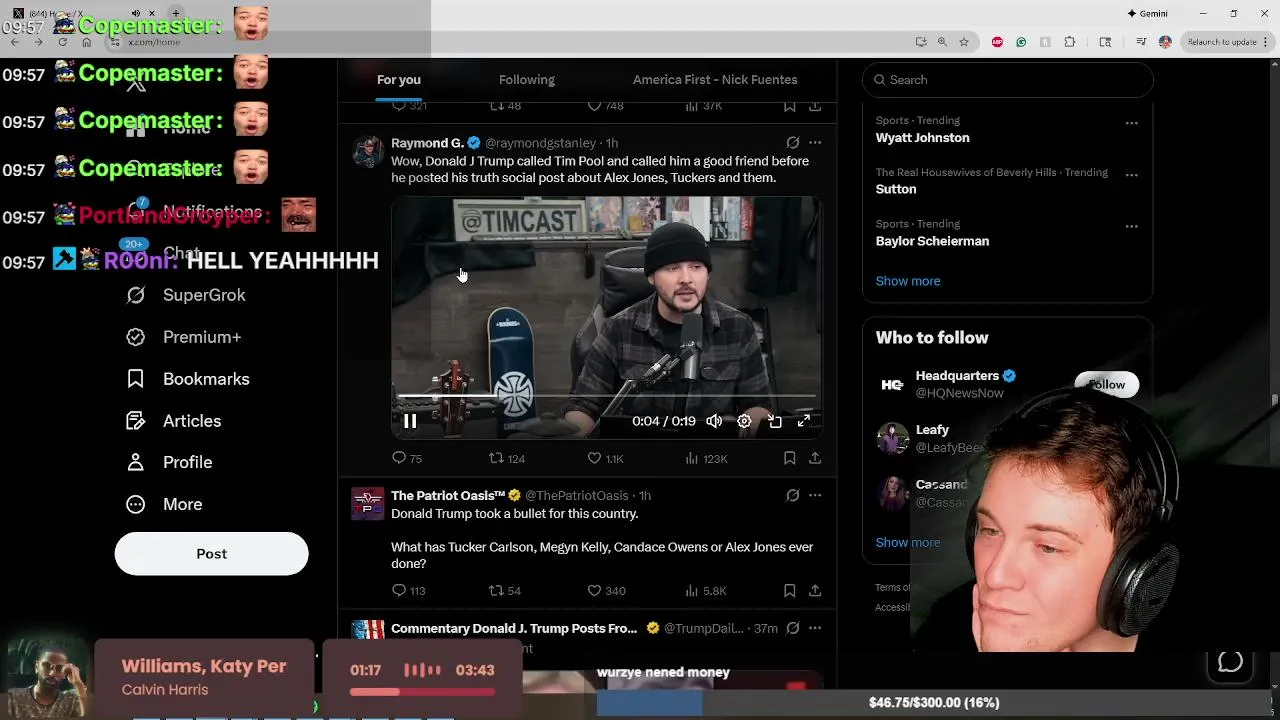
Task: Open America First - Nick Fuentes tab
Action: [715, 80]
